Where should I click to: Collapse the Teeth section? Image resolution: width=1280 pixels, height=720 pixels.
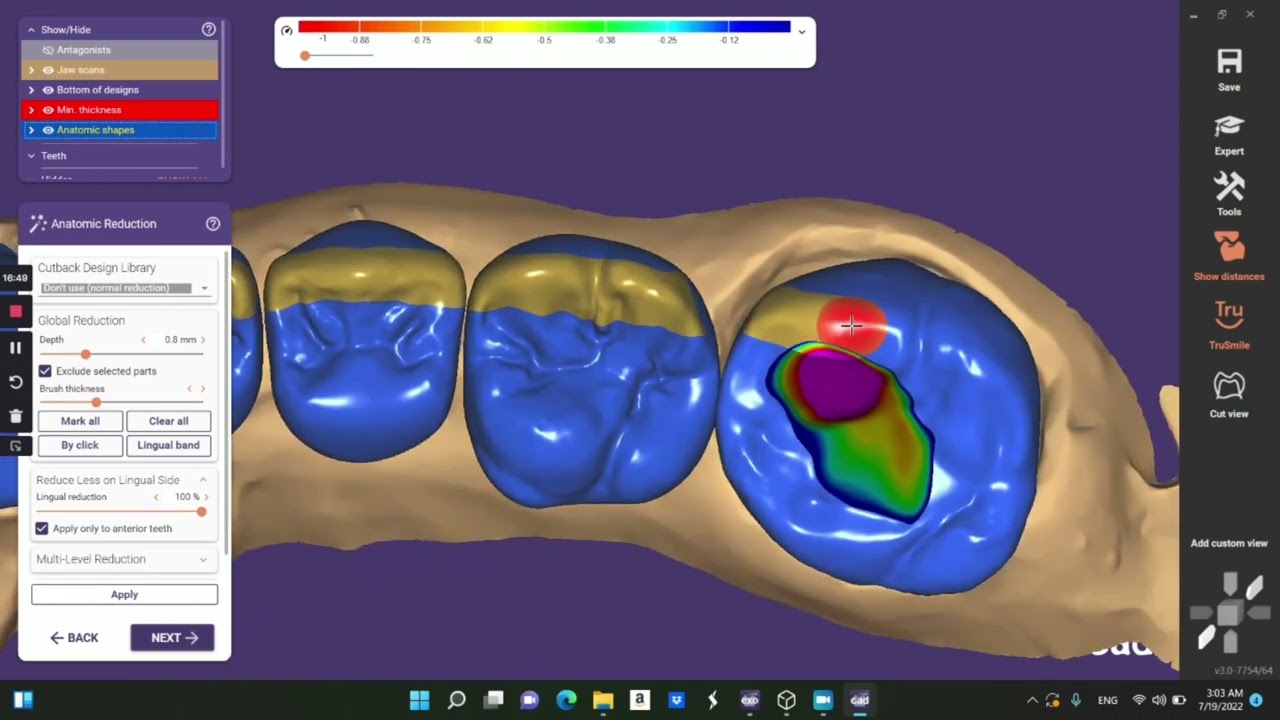click(x=31, y=156)
